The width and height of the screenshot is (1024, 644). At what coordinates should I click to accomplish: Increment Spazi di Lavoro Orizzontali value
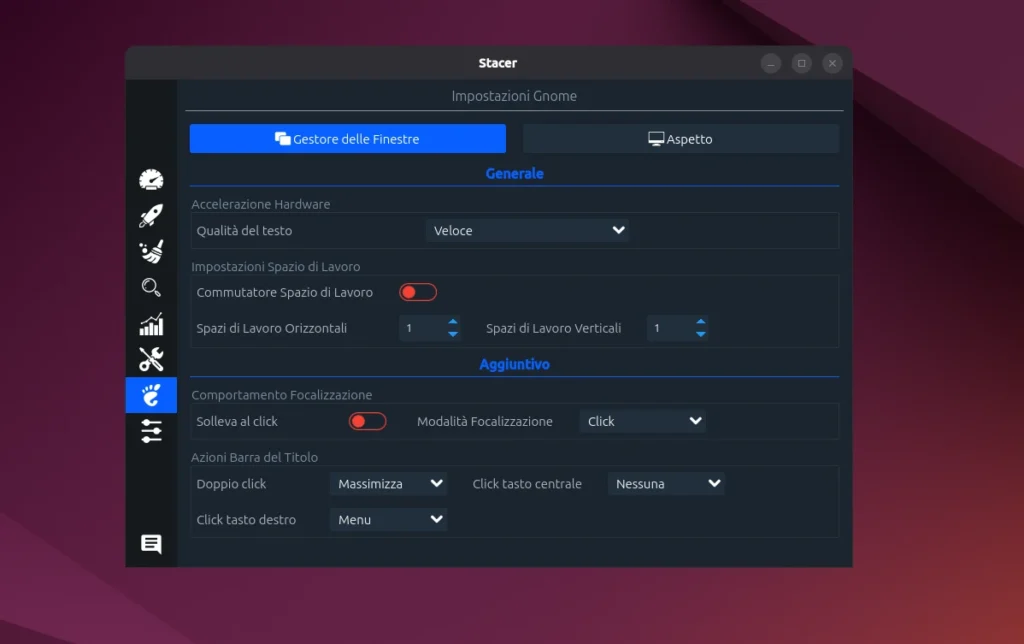coord(452,323)
